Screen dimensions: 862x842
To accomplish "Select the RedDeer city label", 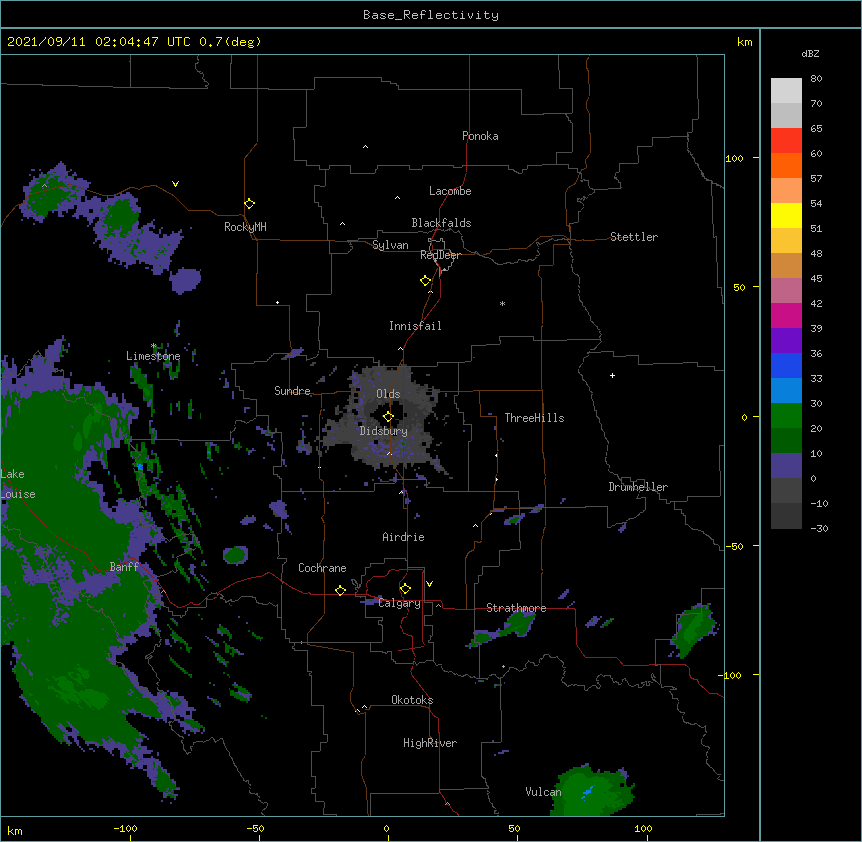I will coord(440,255).
